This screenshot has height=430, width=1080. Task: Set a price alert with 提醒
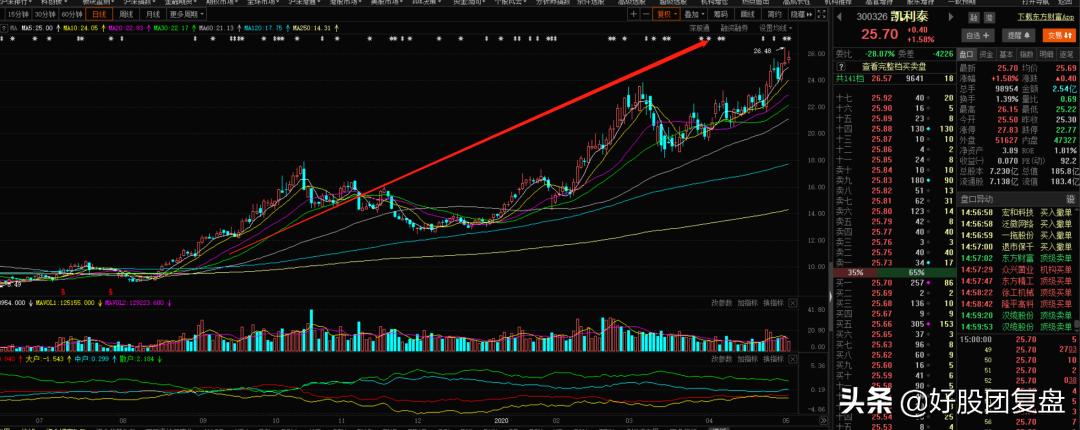tap(1018, 34)
